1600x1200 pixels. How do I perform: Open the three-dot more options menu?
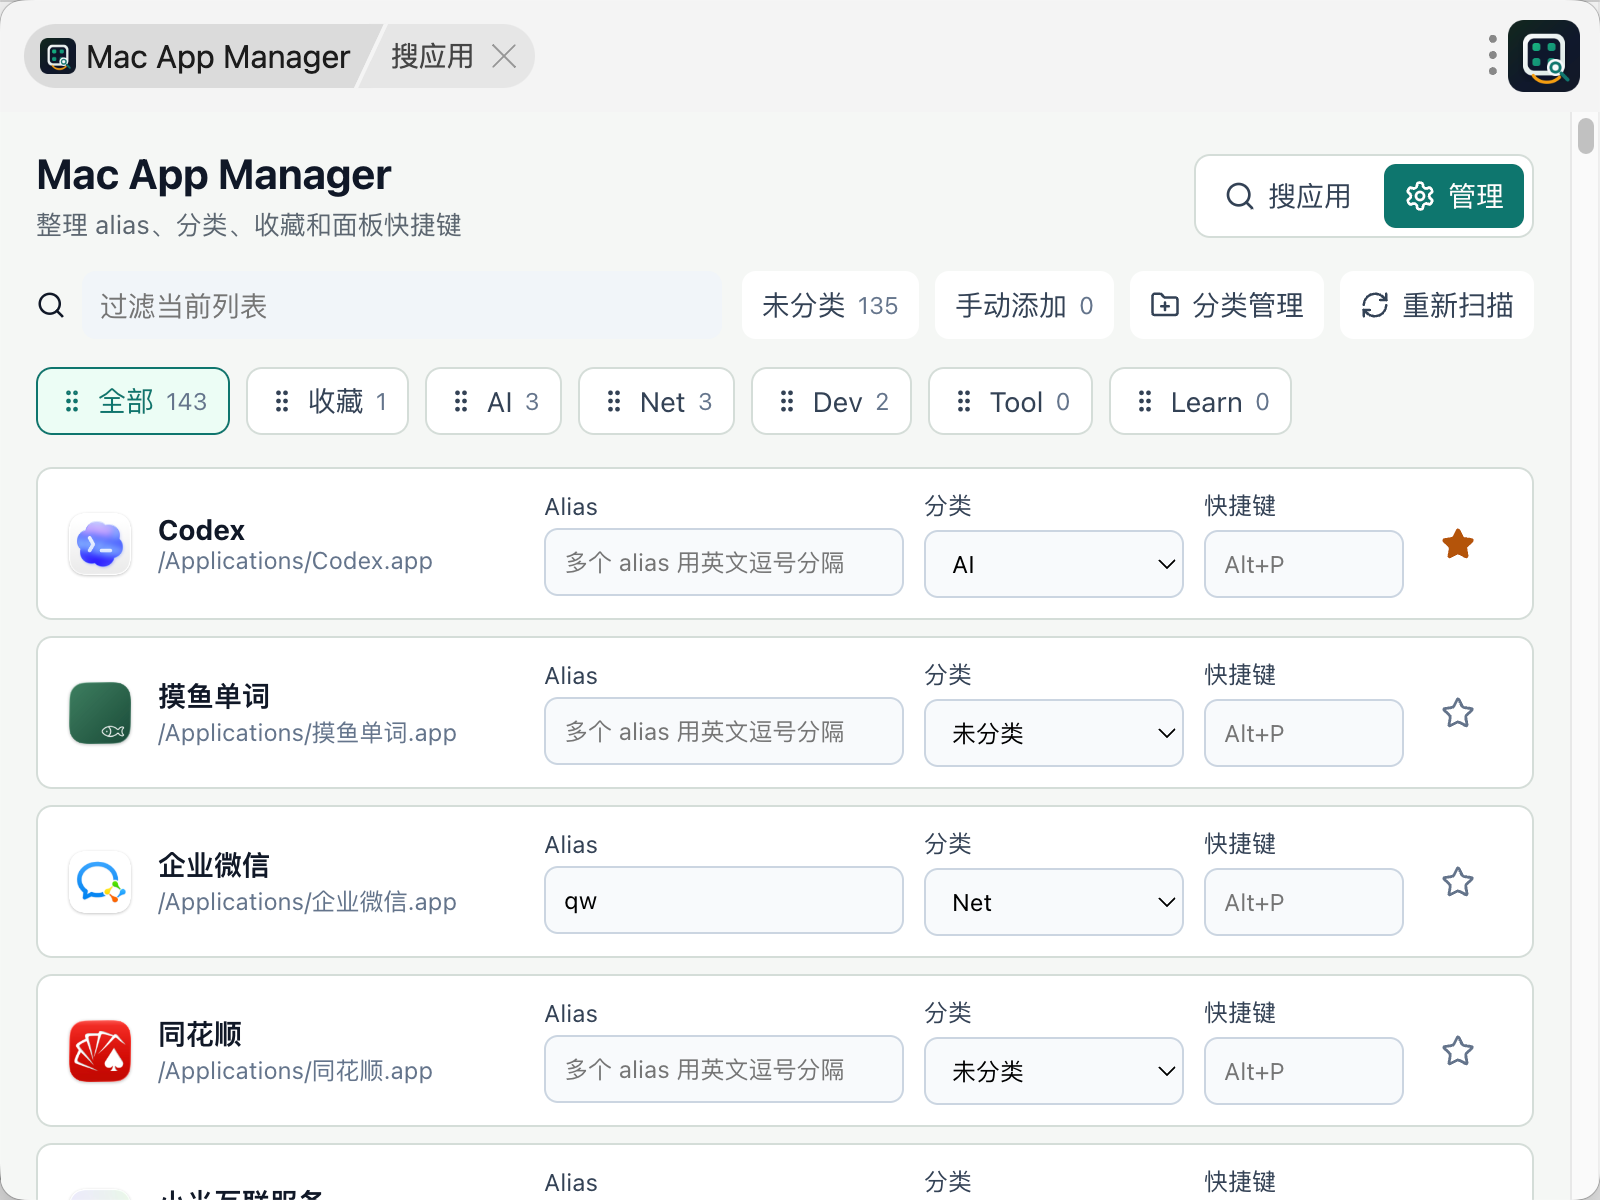click(1492, 56)
